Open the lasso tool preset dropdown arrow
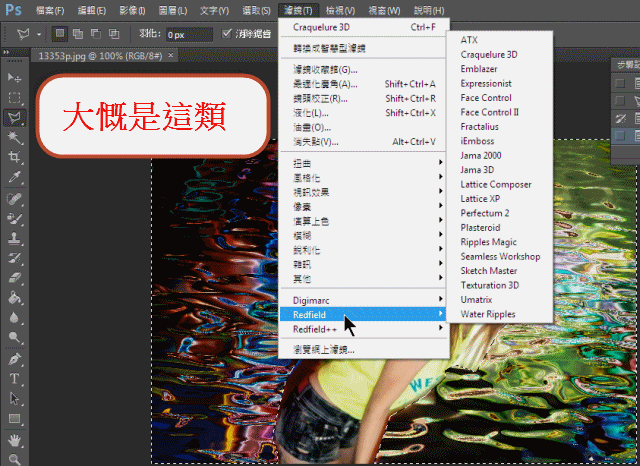 38,33
